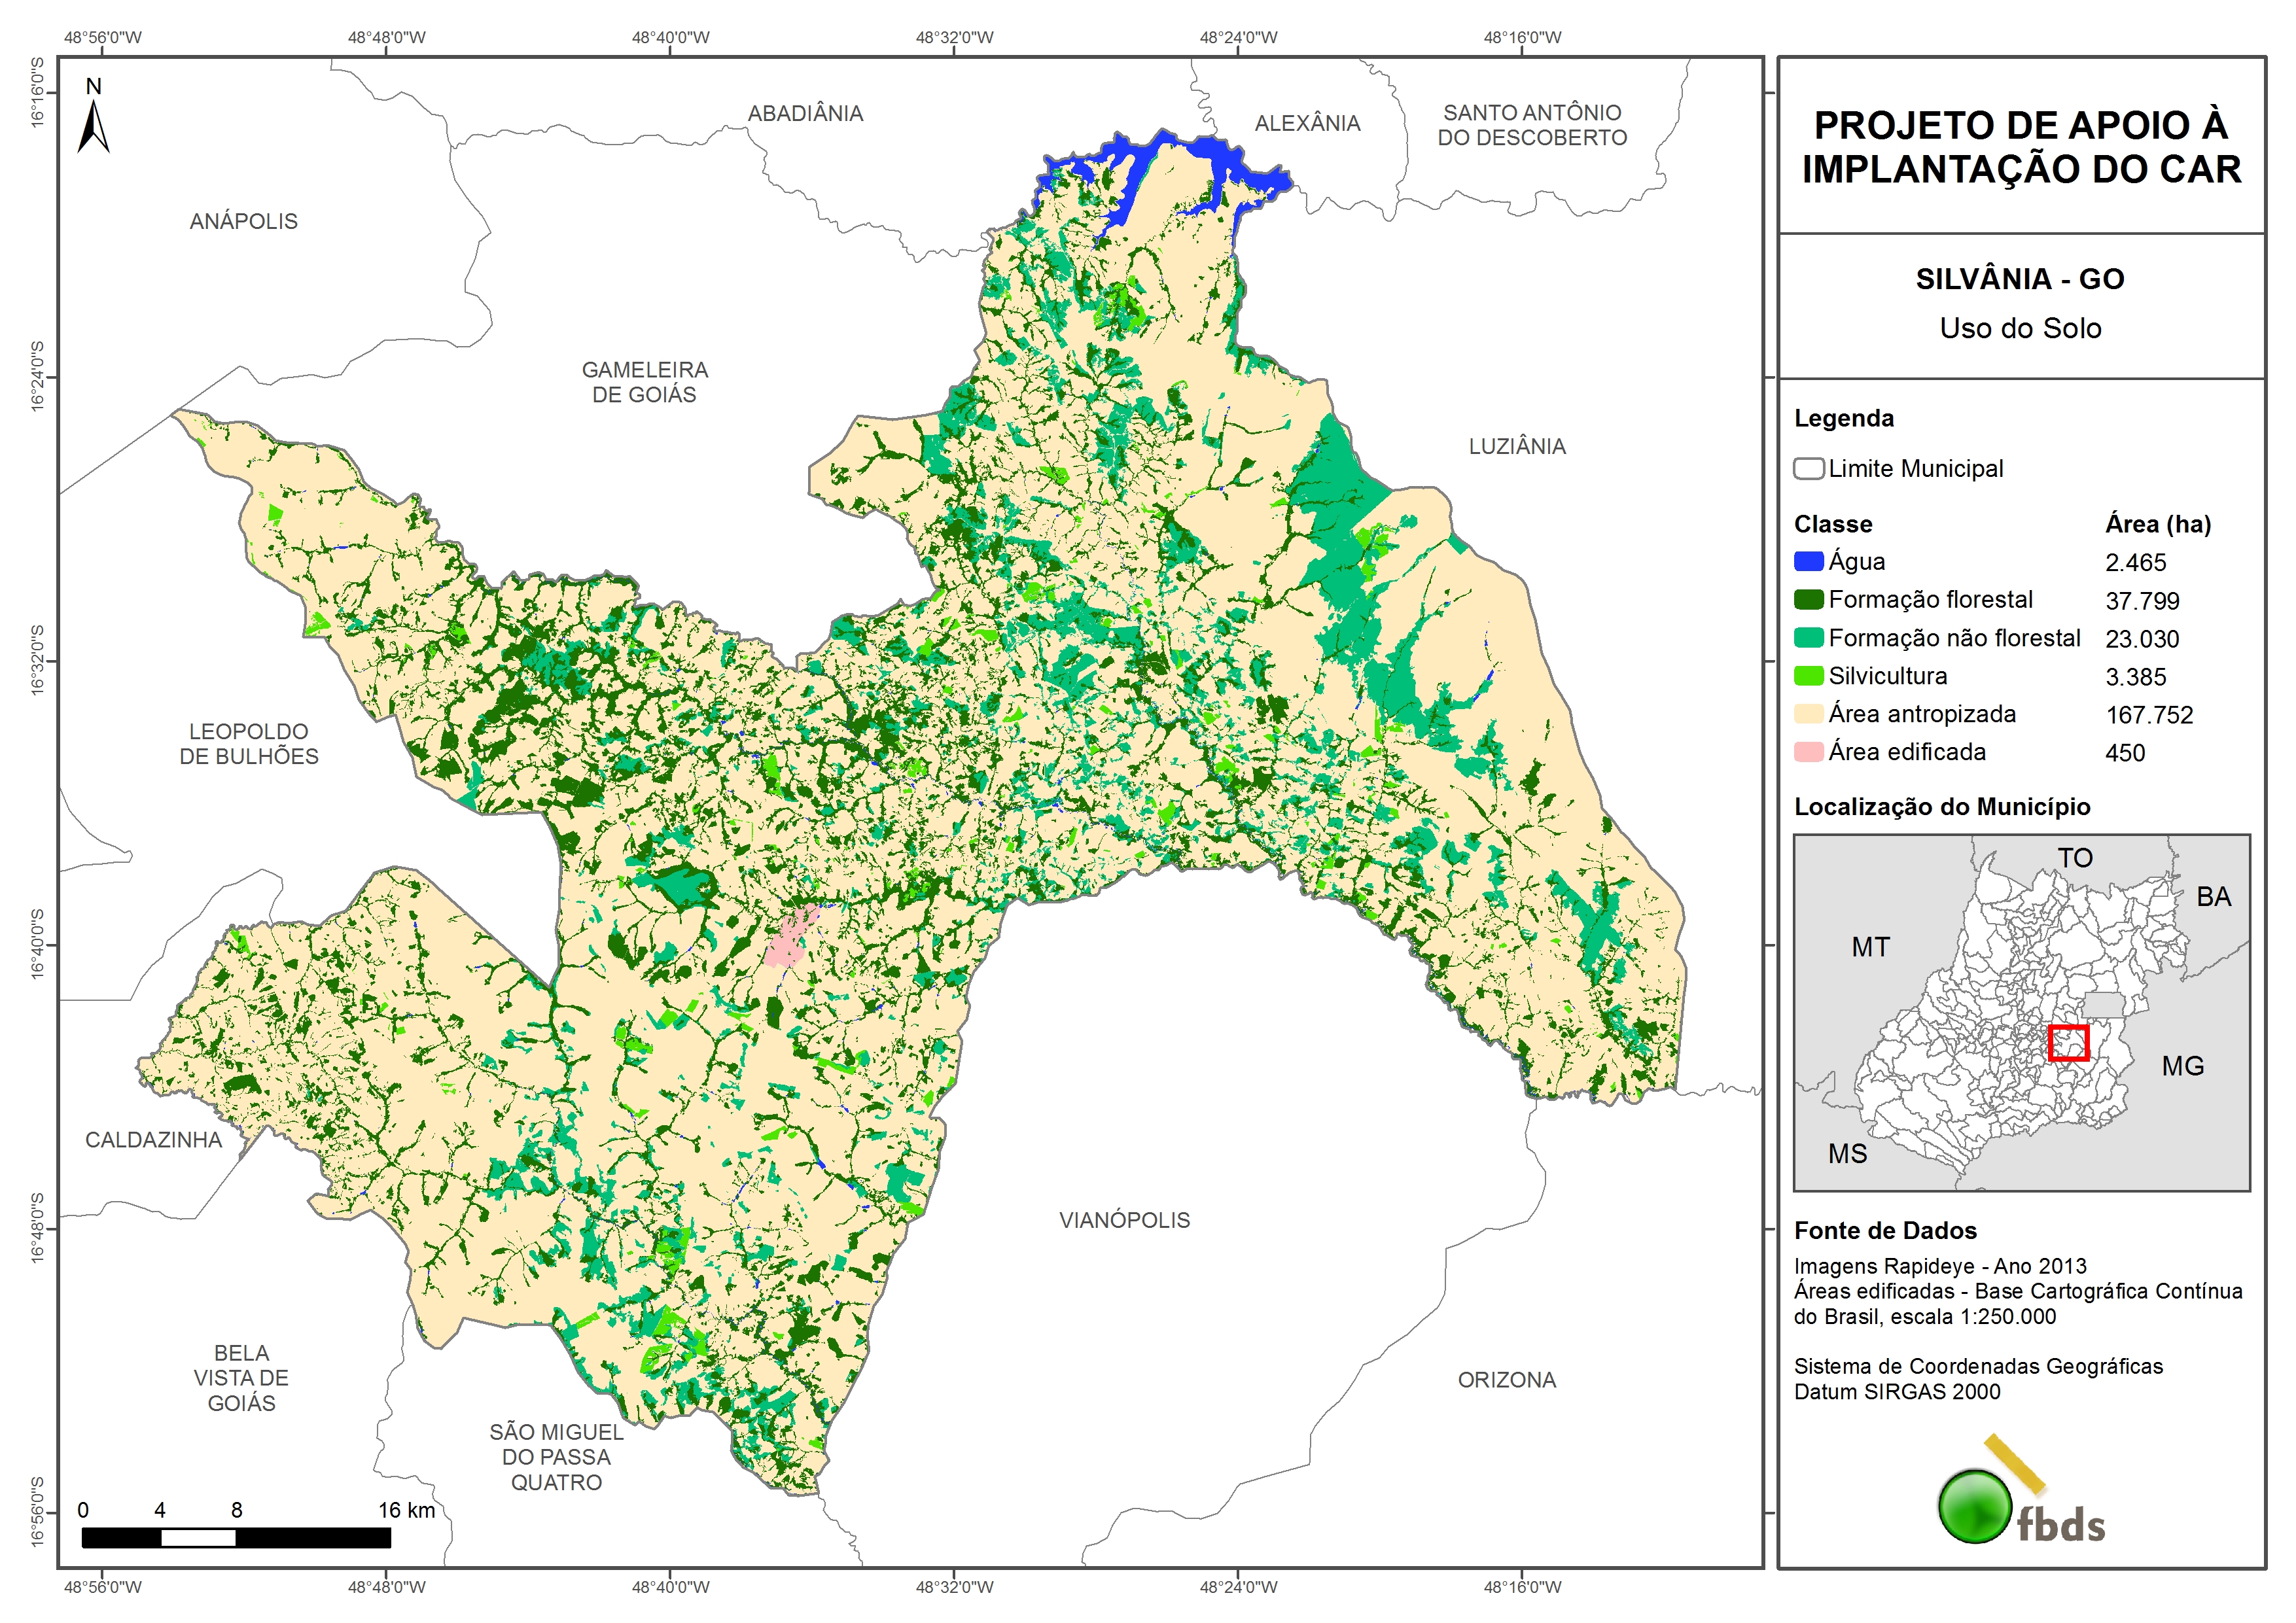Screen dimensions: 2296x1623
Task: Click the Silvicultura bright green swatch
Action: (x=1808, y=676)
